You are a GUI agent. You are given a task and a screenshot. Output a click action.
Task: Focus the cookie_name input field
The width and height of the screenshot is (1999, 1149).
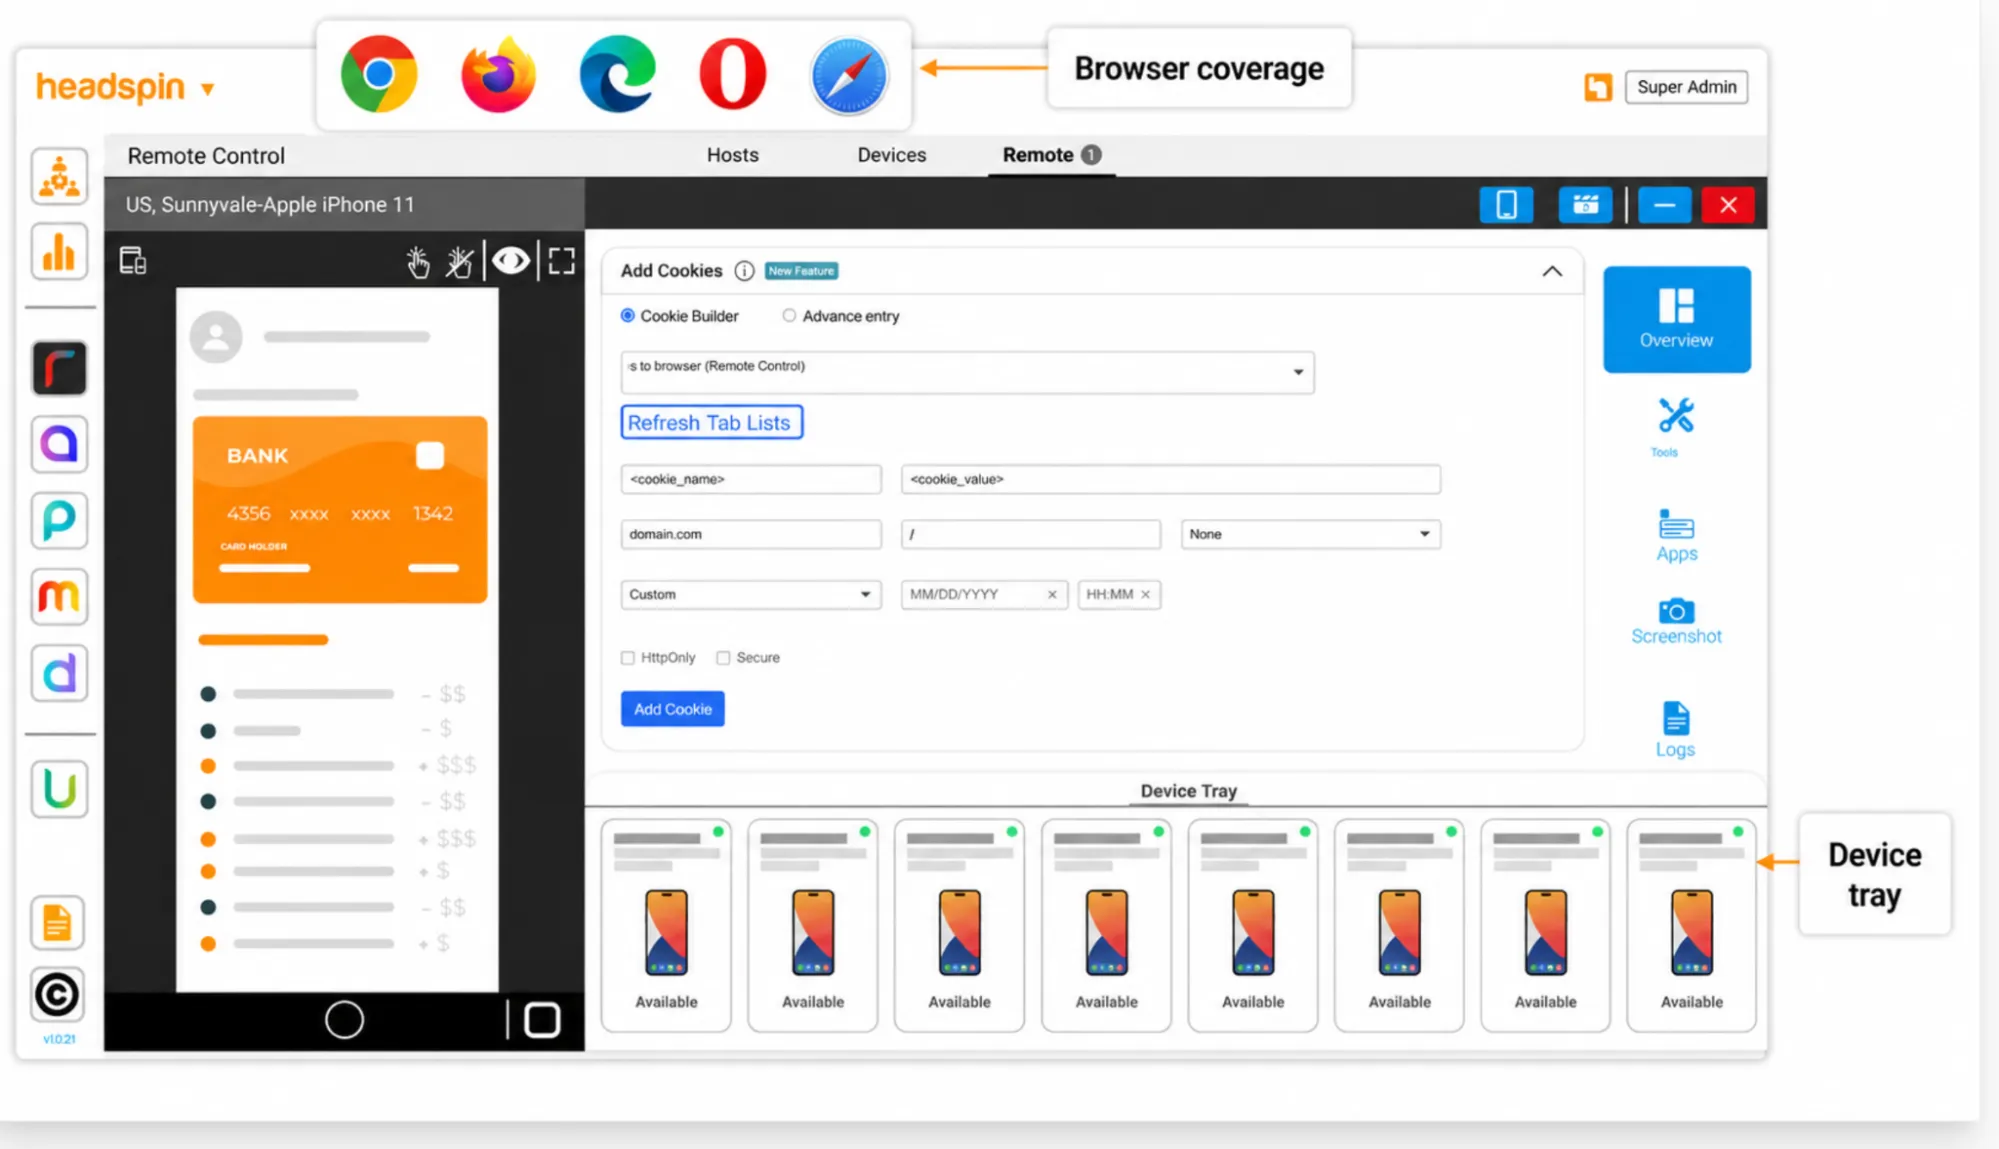(x=751, y=479)
